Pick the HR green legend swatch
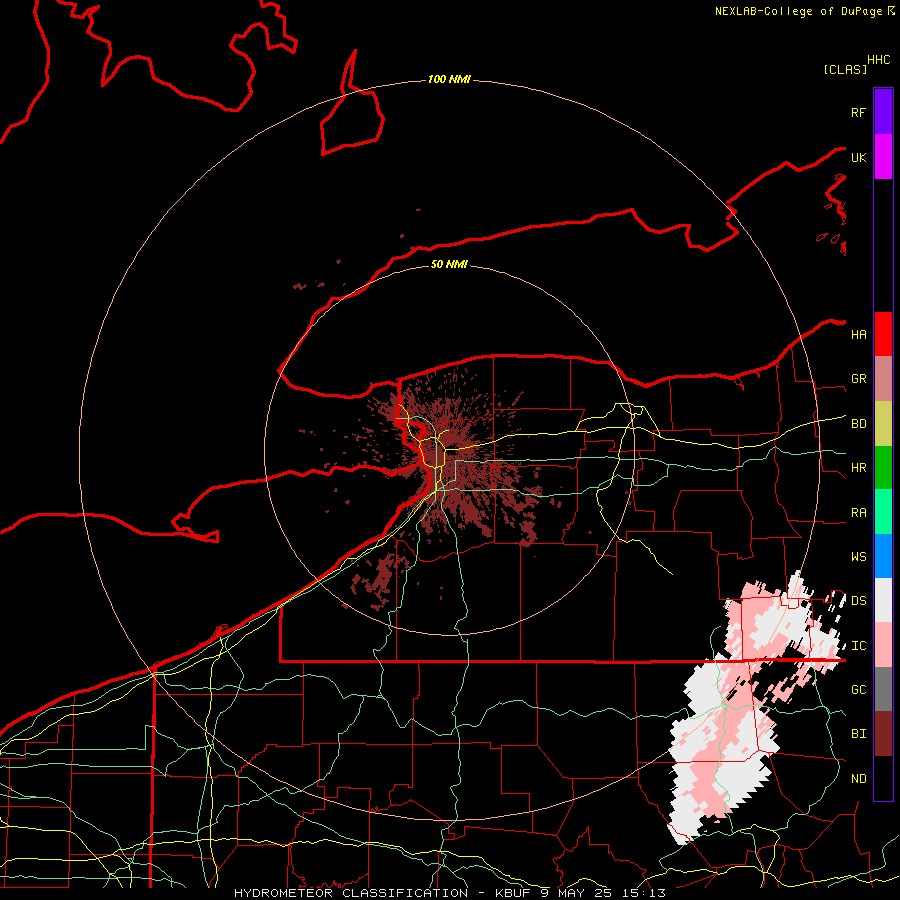 click(883, 467)
